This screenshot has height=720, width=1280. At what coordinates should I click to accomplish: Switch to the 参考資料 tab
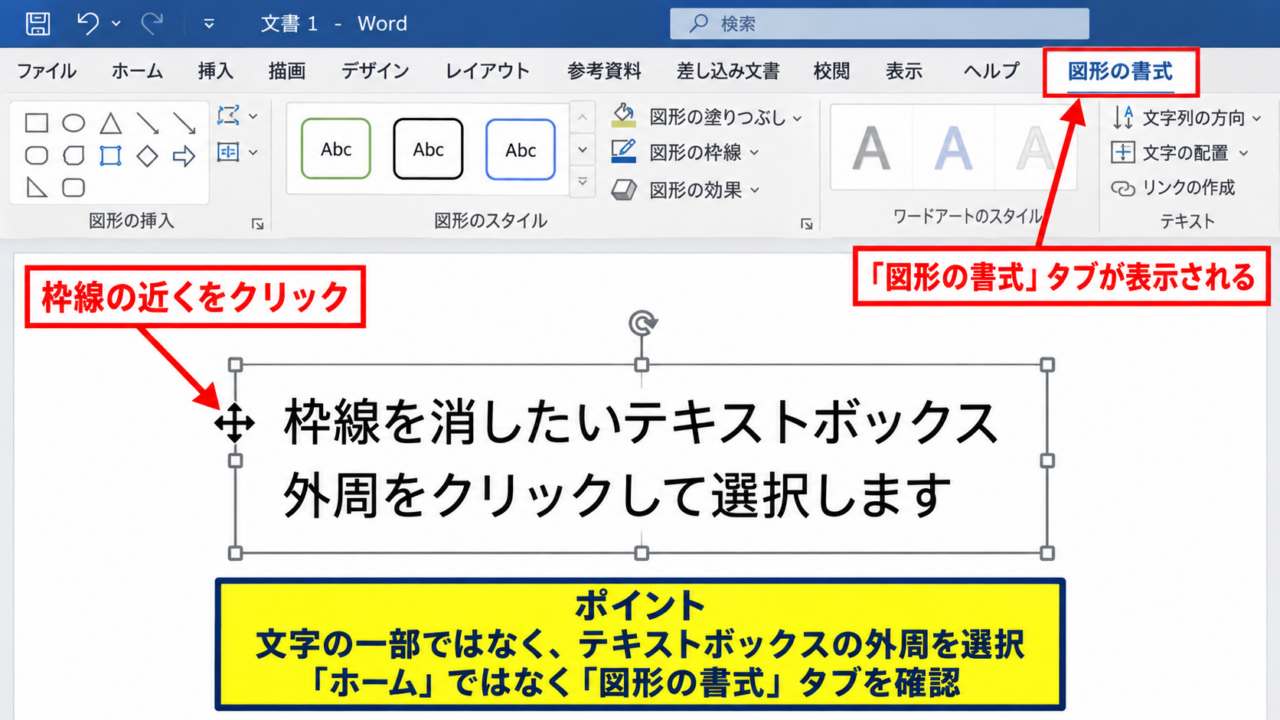[604, 71]
